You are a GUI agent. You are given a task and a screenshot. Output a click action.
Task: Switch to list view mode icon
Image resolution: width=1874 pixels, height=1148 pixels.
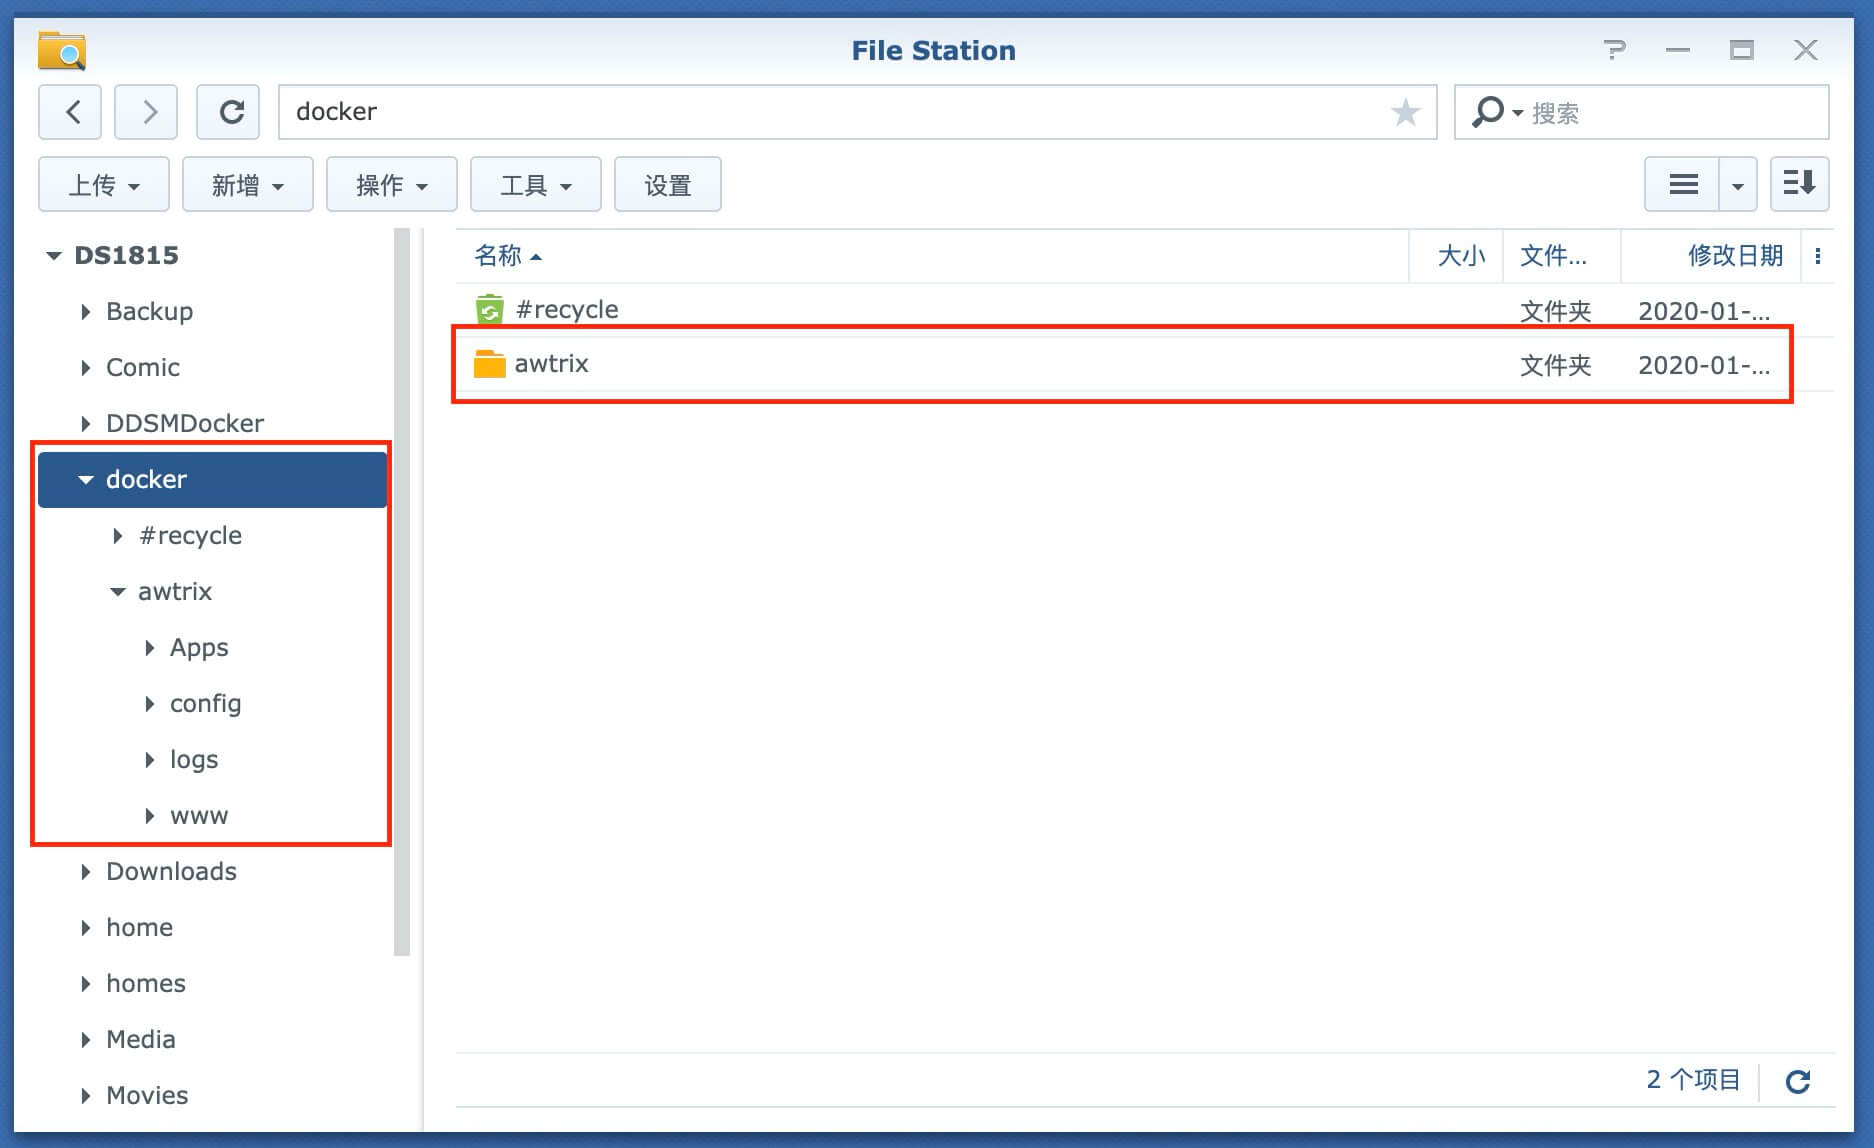(x=1683, y=184)
